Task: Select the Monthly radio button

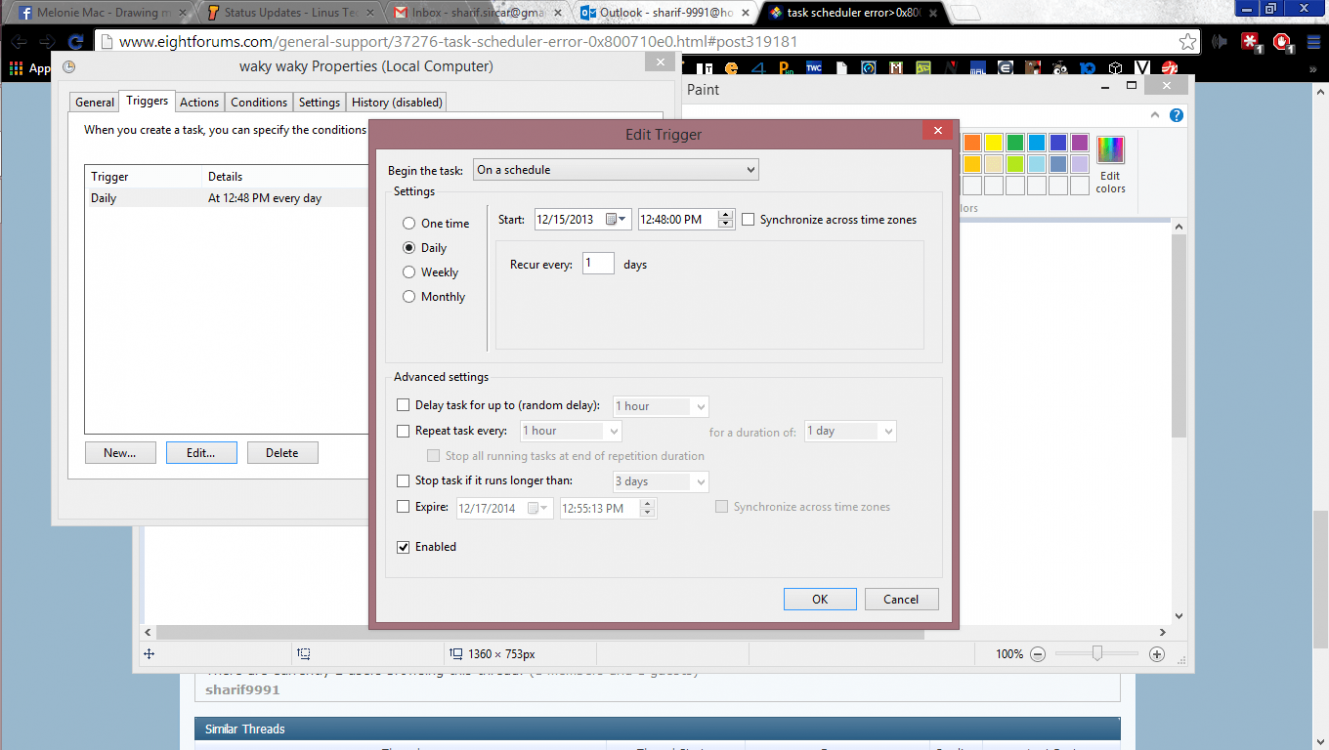Action: click(x=409, y=296)
